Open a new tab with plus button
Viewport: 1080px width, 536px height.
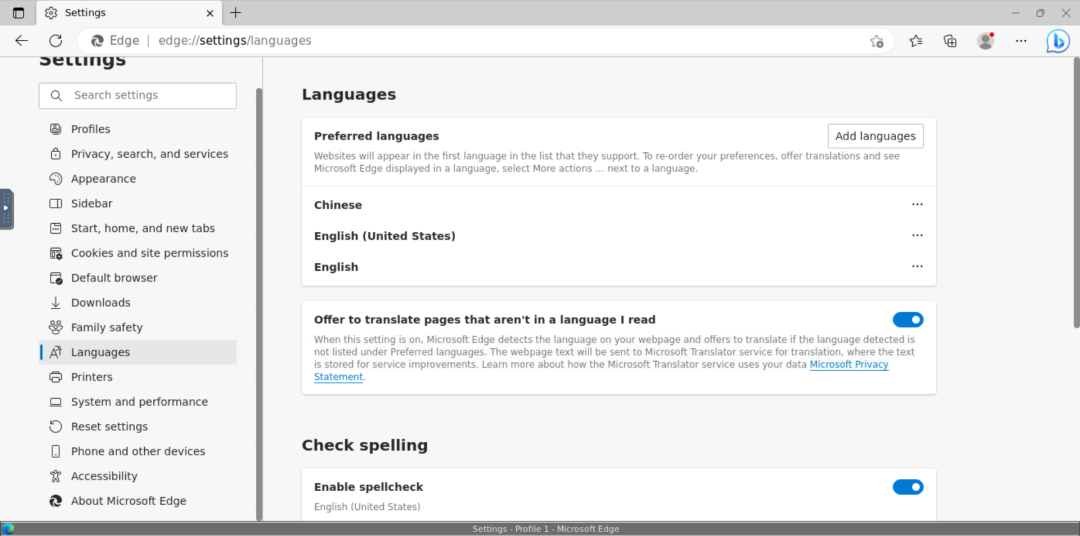236,12
